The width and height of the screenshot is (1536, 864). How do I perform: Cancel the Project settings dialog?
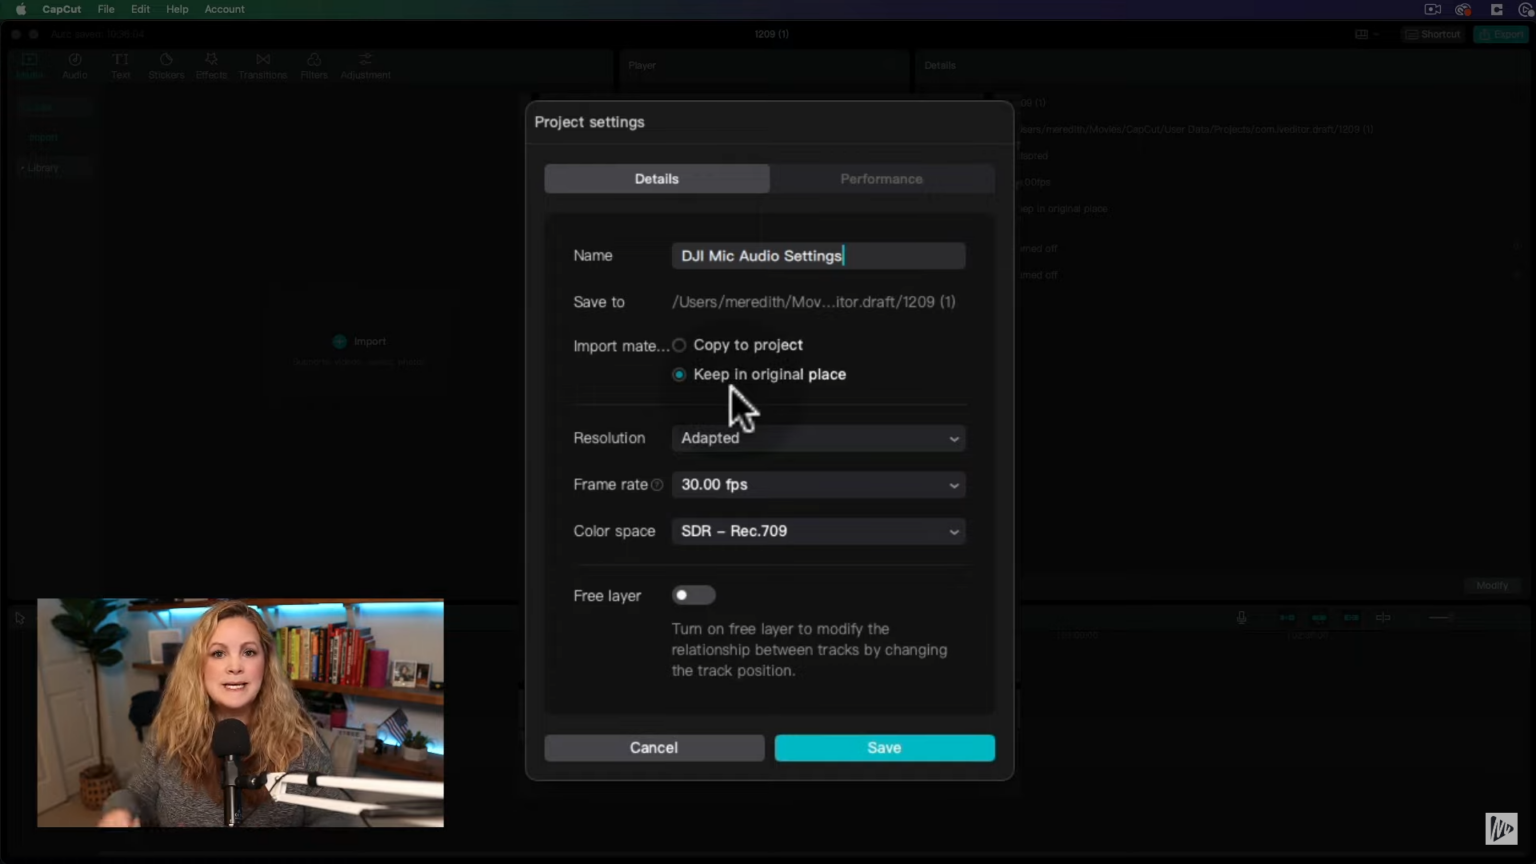[654, 748]
